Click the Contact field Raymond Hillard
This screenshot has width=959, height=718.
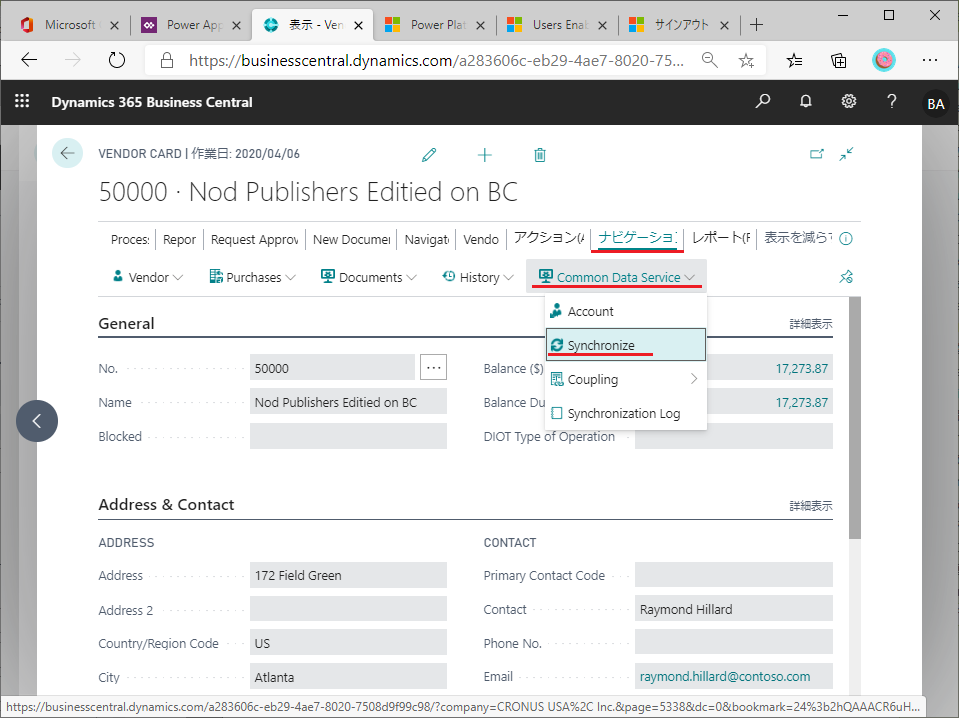(x=733, y=609)
